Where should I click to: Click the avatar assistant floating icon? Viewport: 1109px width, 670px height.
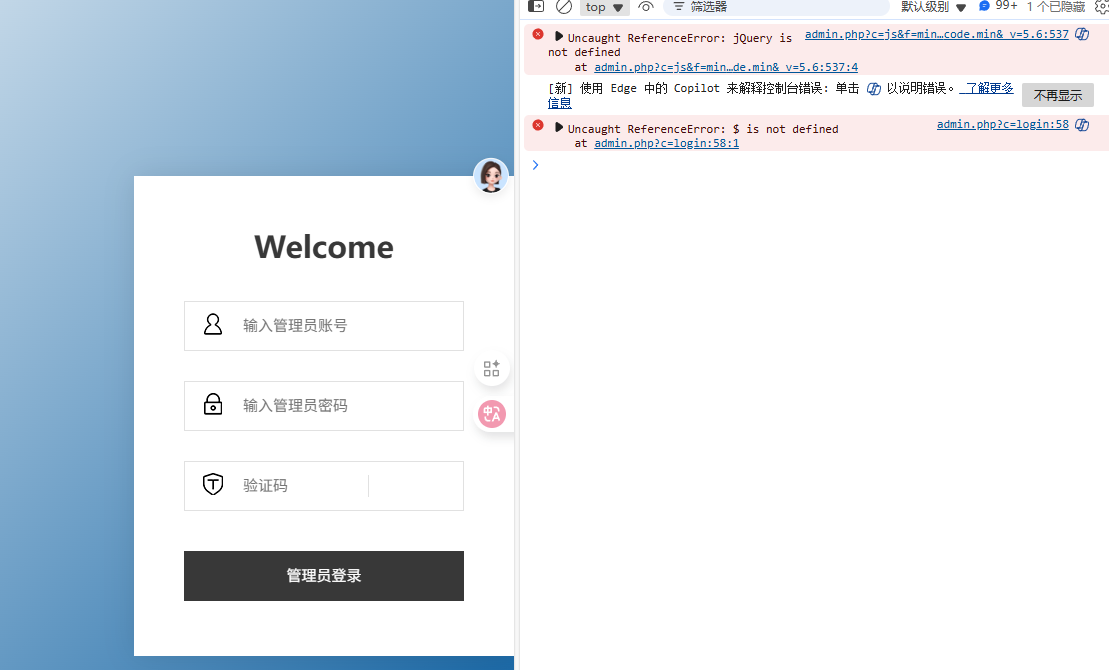pyautogui.click(x=491, y=176)
